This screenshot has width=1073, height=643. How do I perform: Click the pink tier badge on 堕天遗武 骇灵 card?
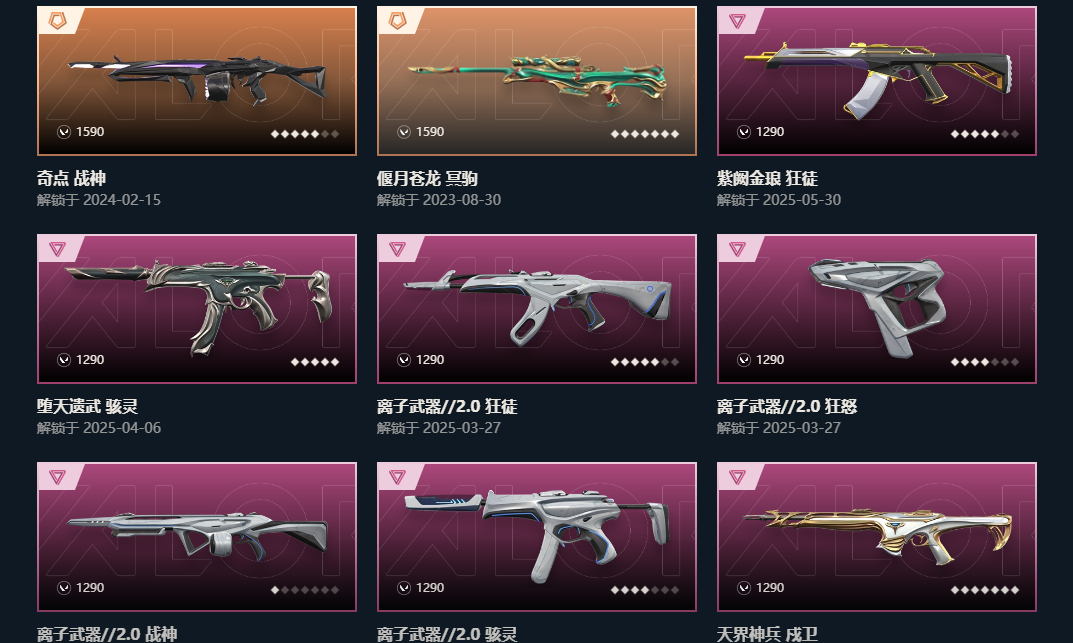(57, 249)
